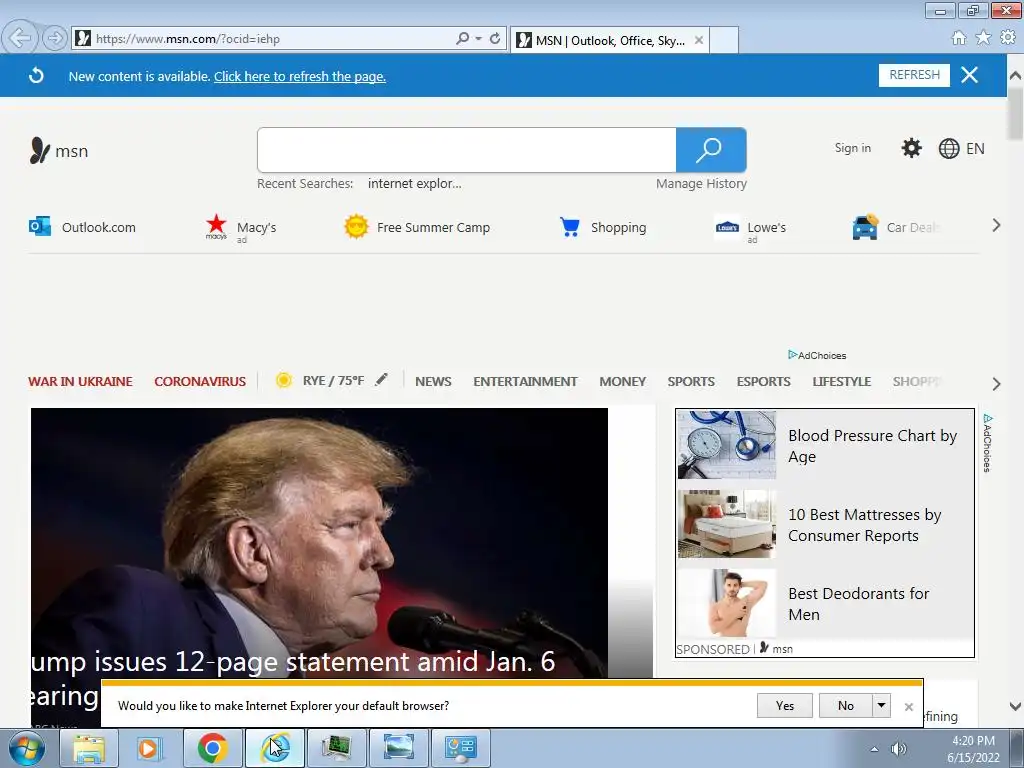The width and height of the screenshot is (1024, 768).
Task: Open the NEWS section
Action: tap(433, 381)
